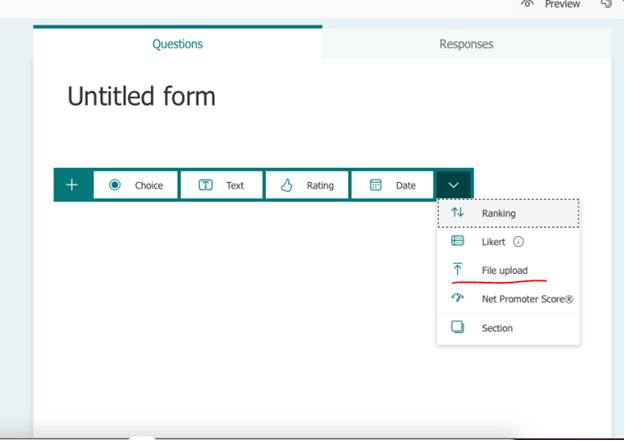Add a Choice question
Viewport: 625px width, 441px height.
click(136, 185)
